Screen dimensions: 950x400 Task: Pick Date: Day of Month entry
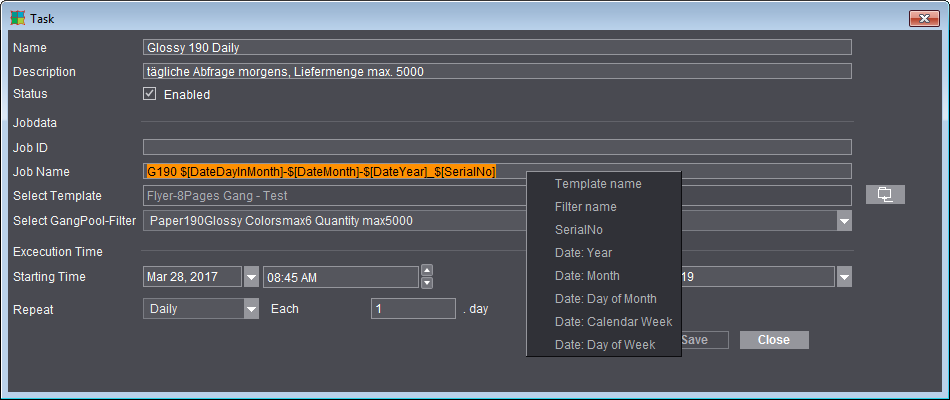(x=605, y=299)
